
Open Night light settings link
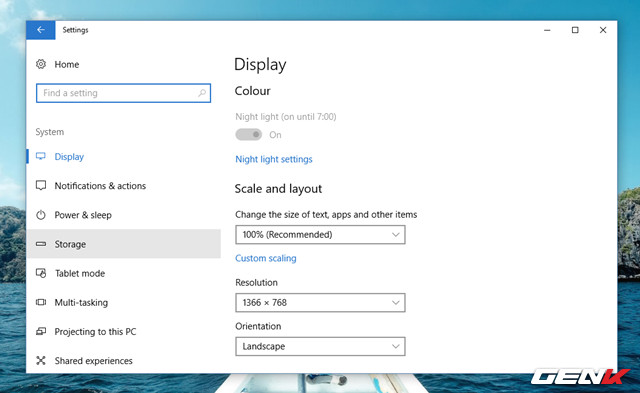point(274,159)
